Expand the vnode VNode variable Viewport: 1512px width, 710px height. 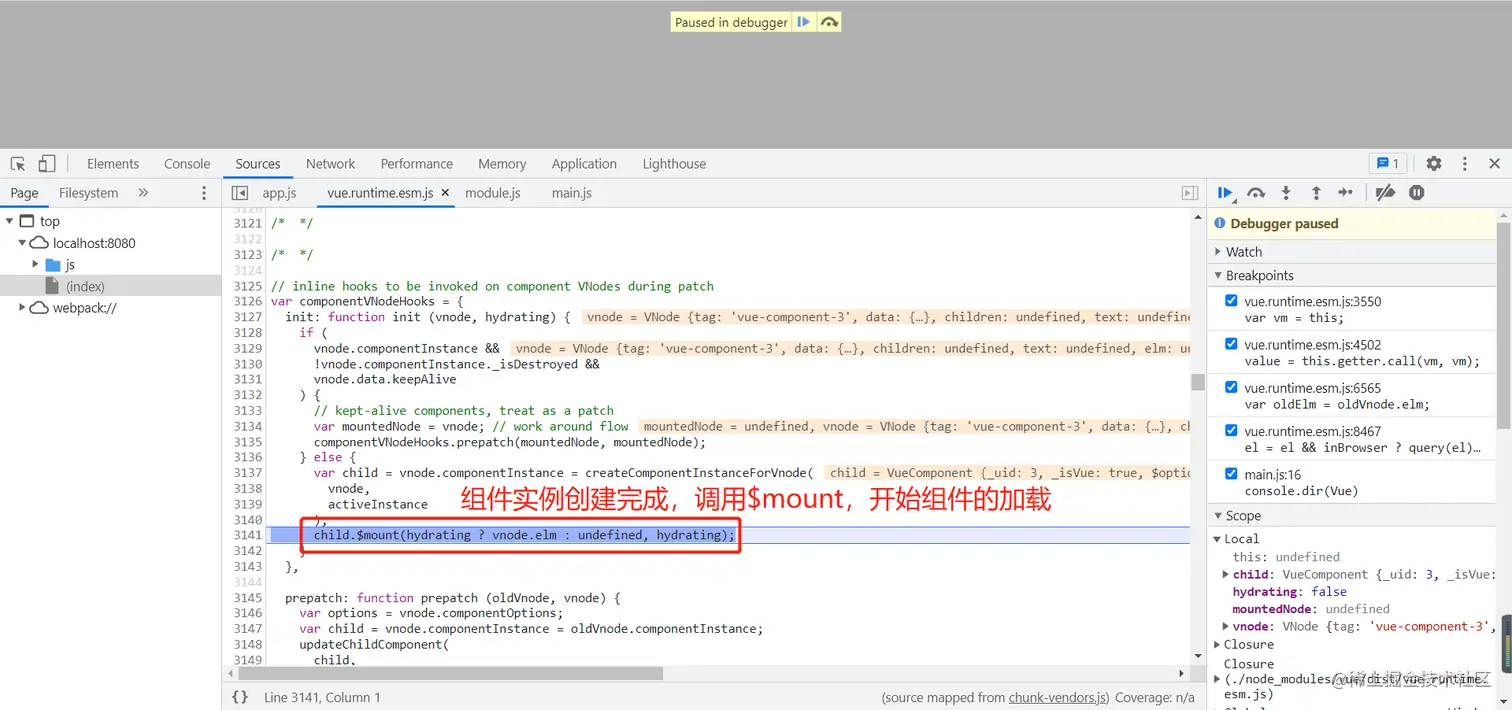(1226, 626)
